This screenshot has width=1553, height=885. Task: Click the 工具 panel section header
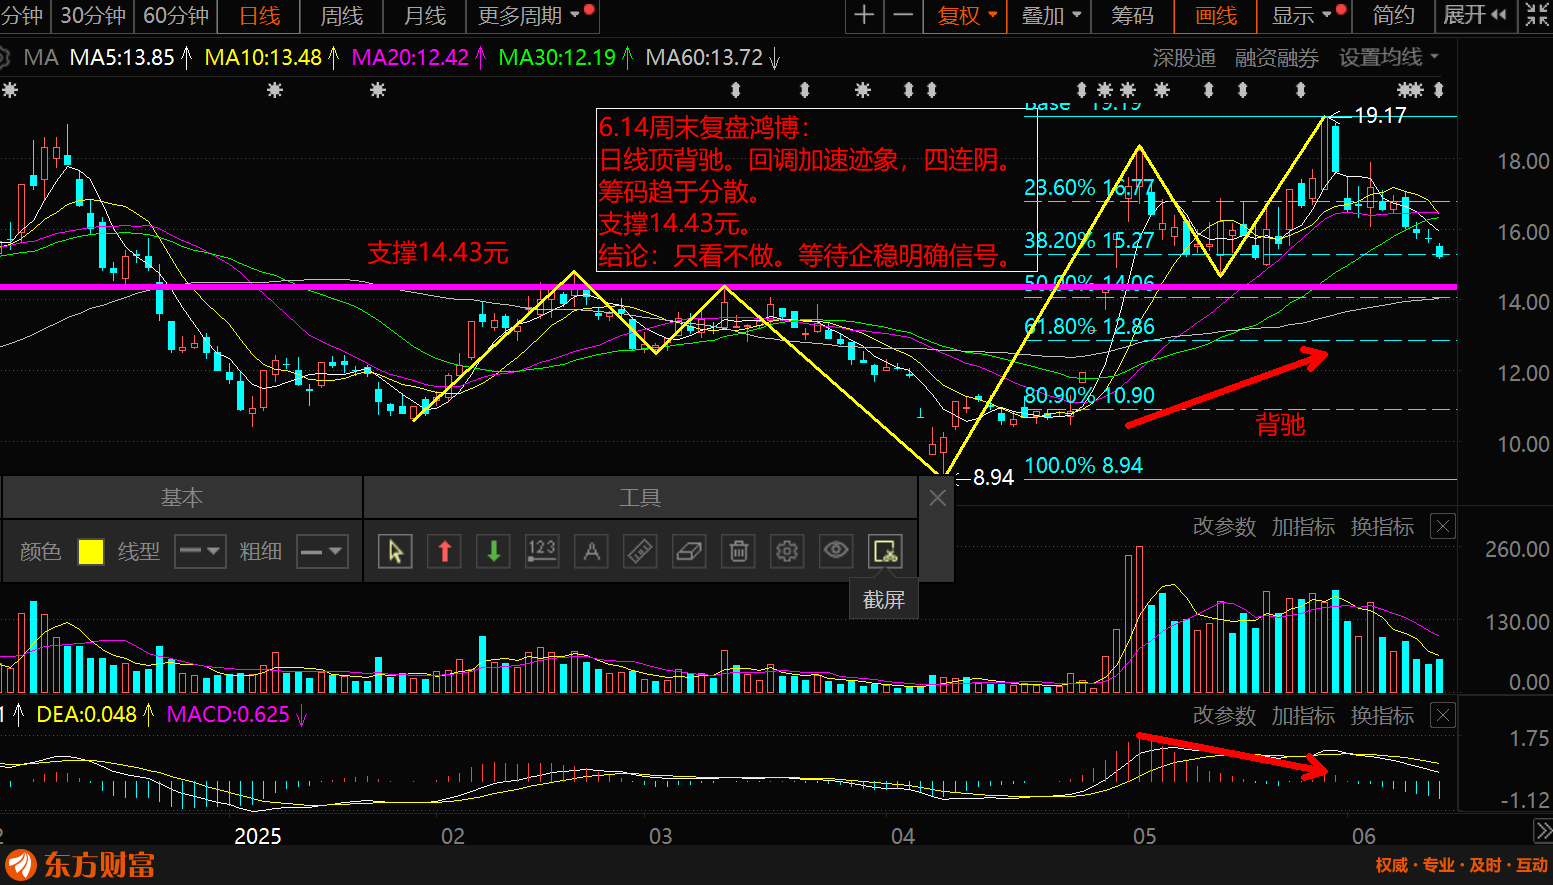tap(640, 497)
